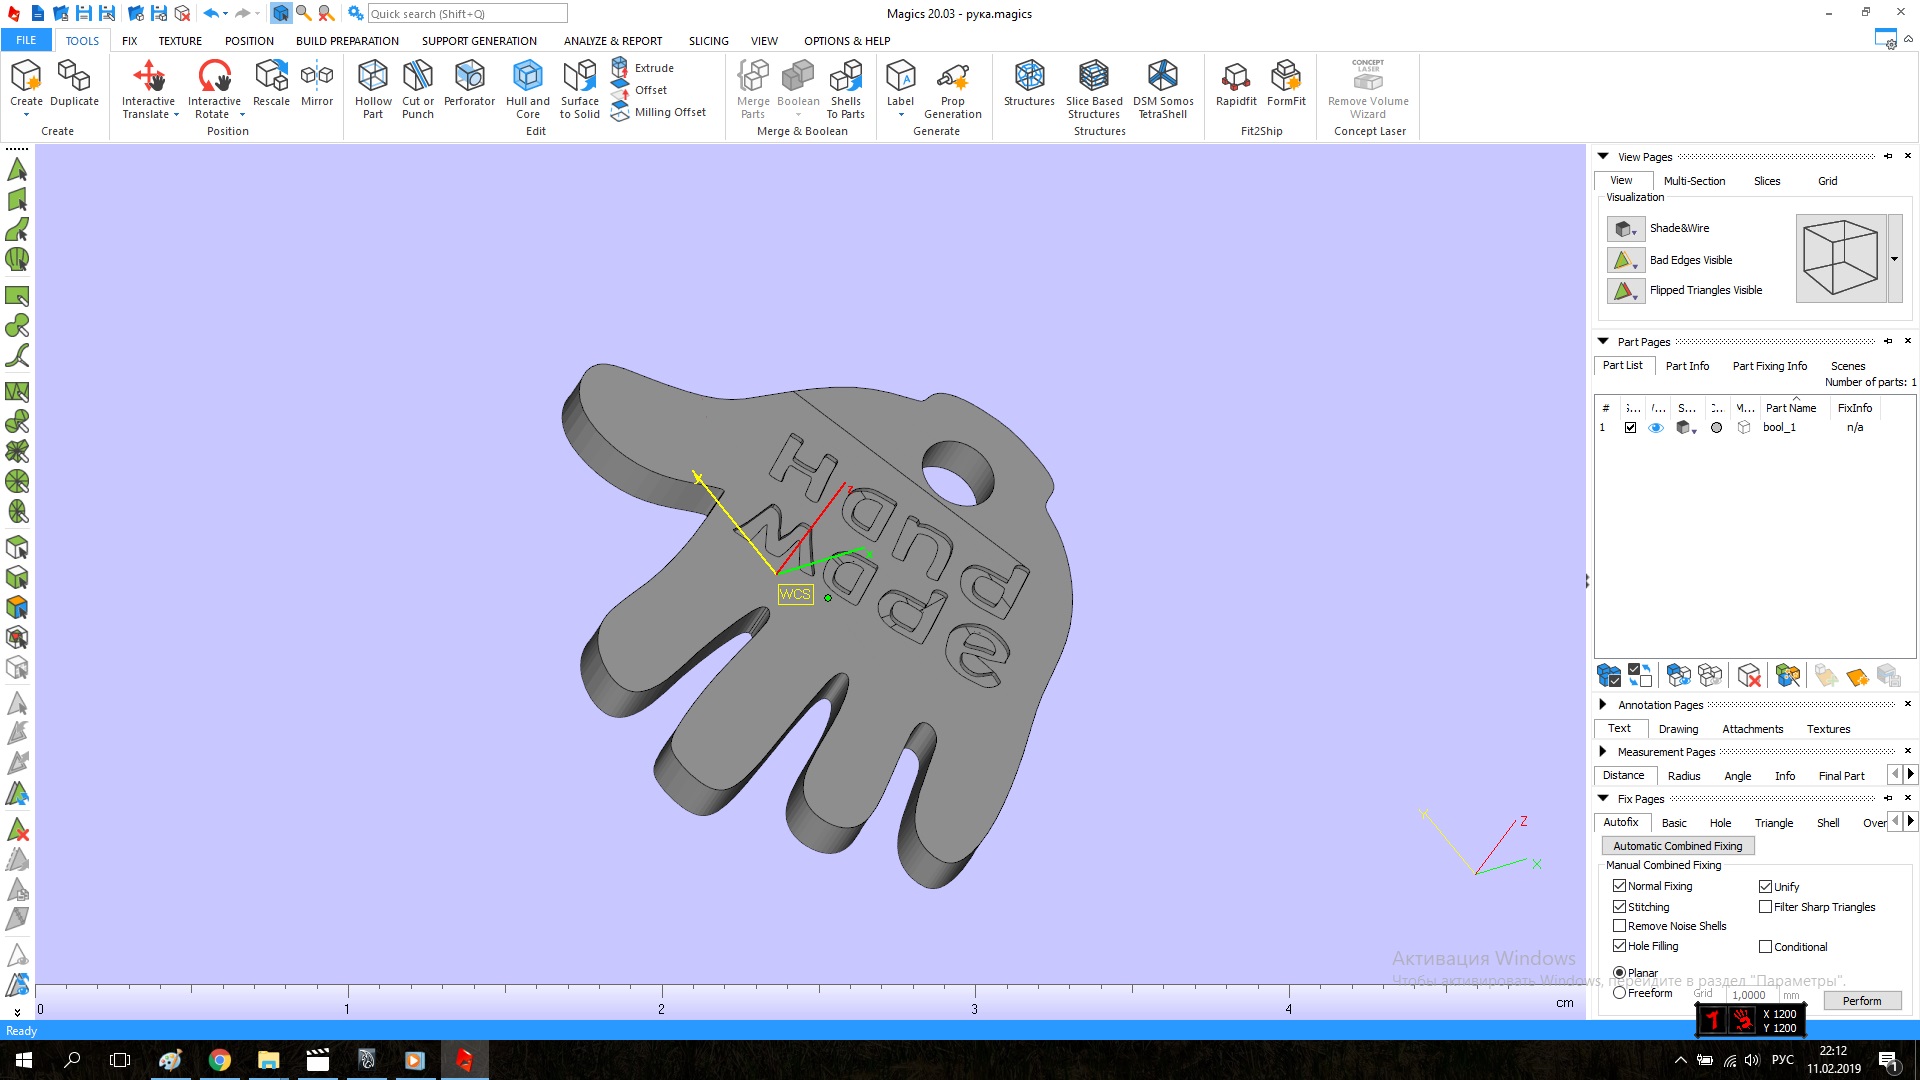Click the Quick search field
This screenshot has width=1920, height=1080.
467,14
